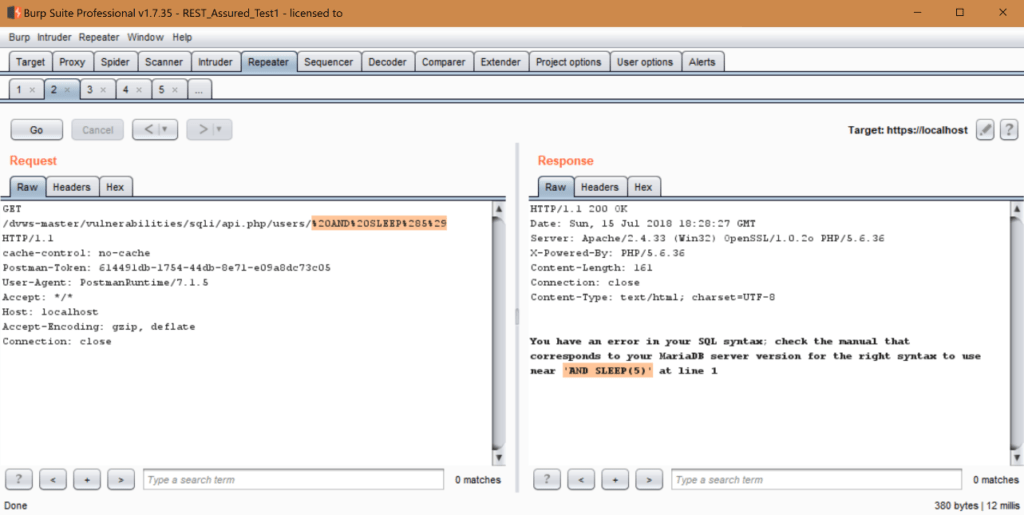Close Repeater tab 3
1024x515 pixels.
(103, 90)
